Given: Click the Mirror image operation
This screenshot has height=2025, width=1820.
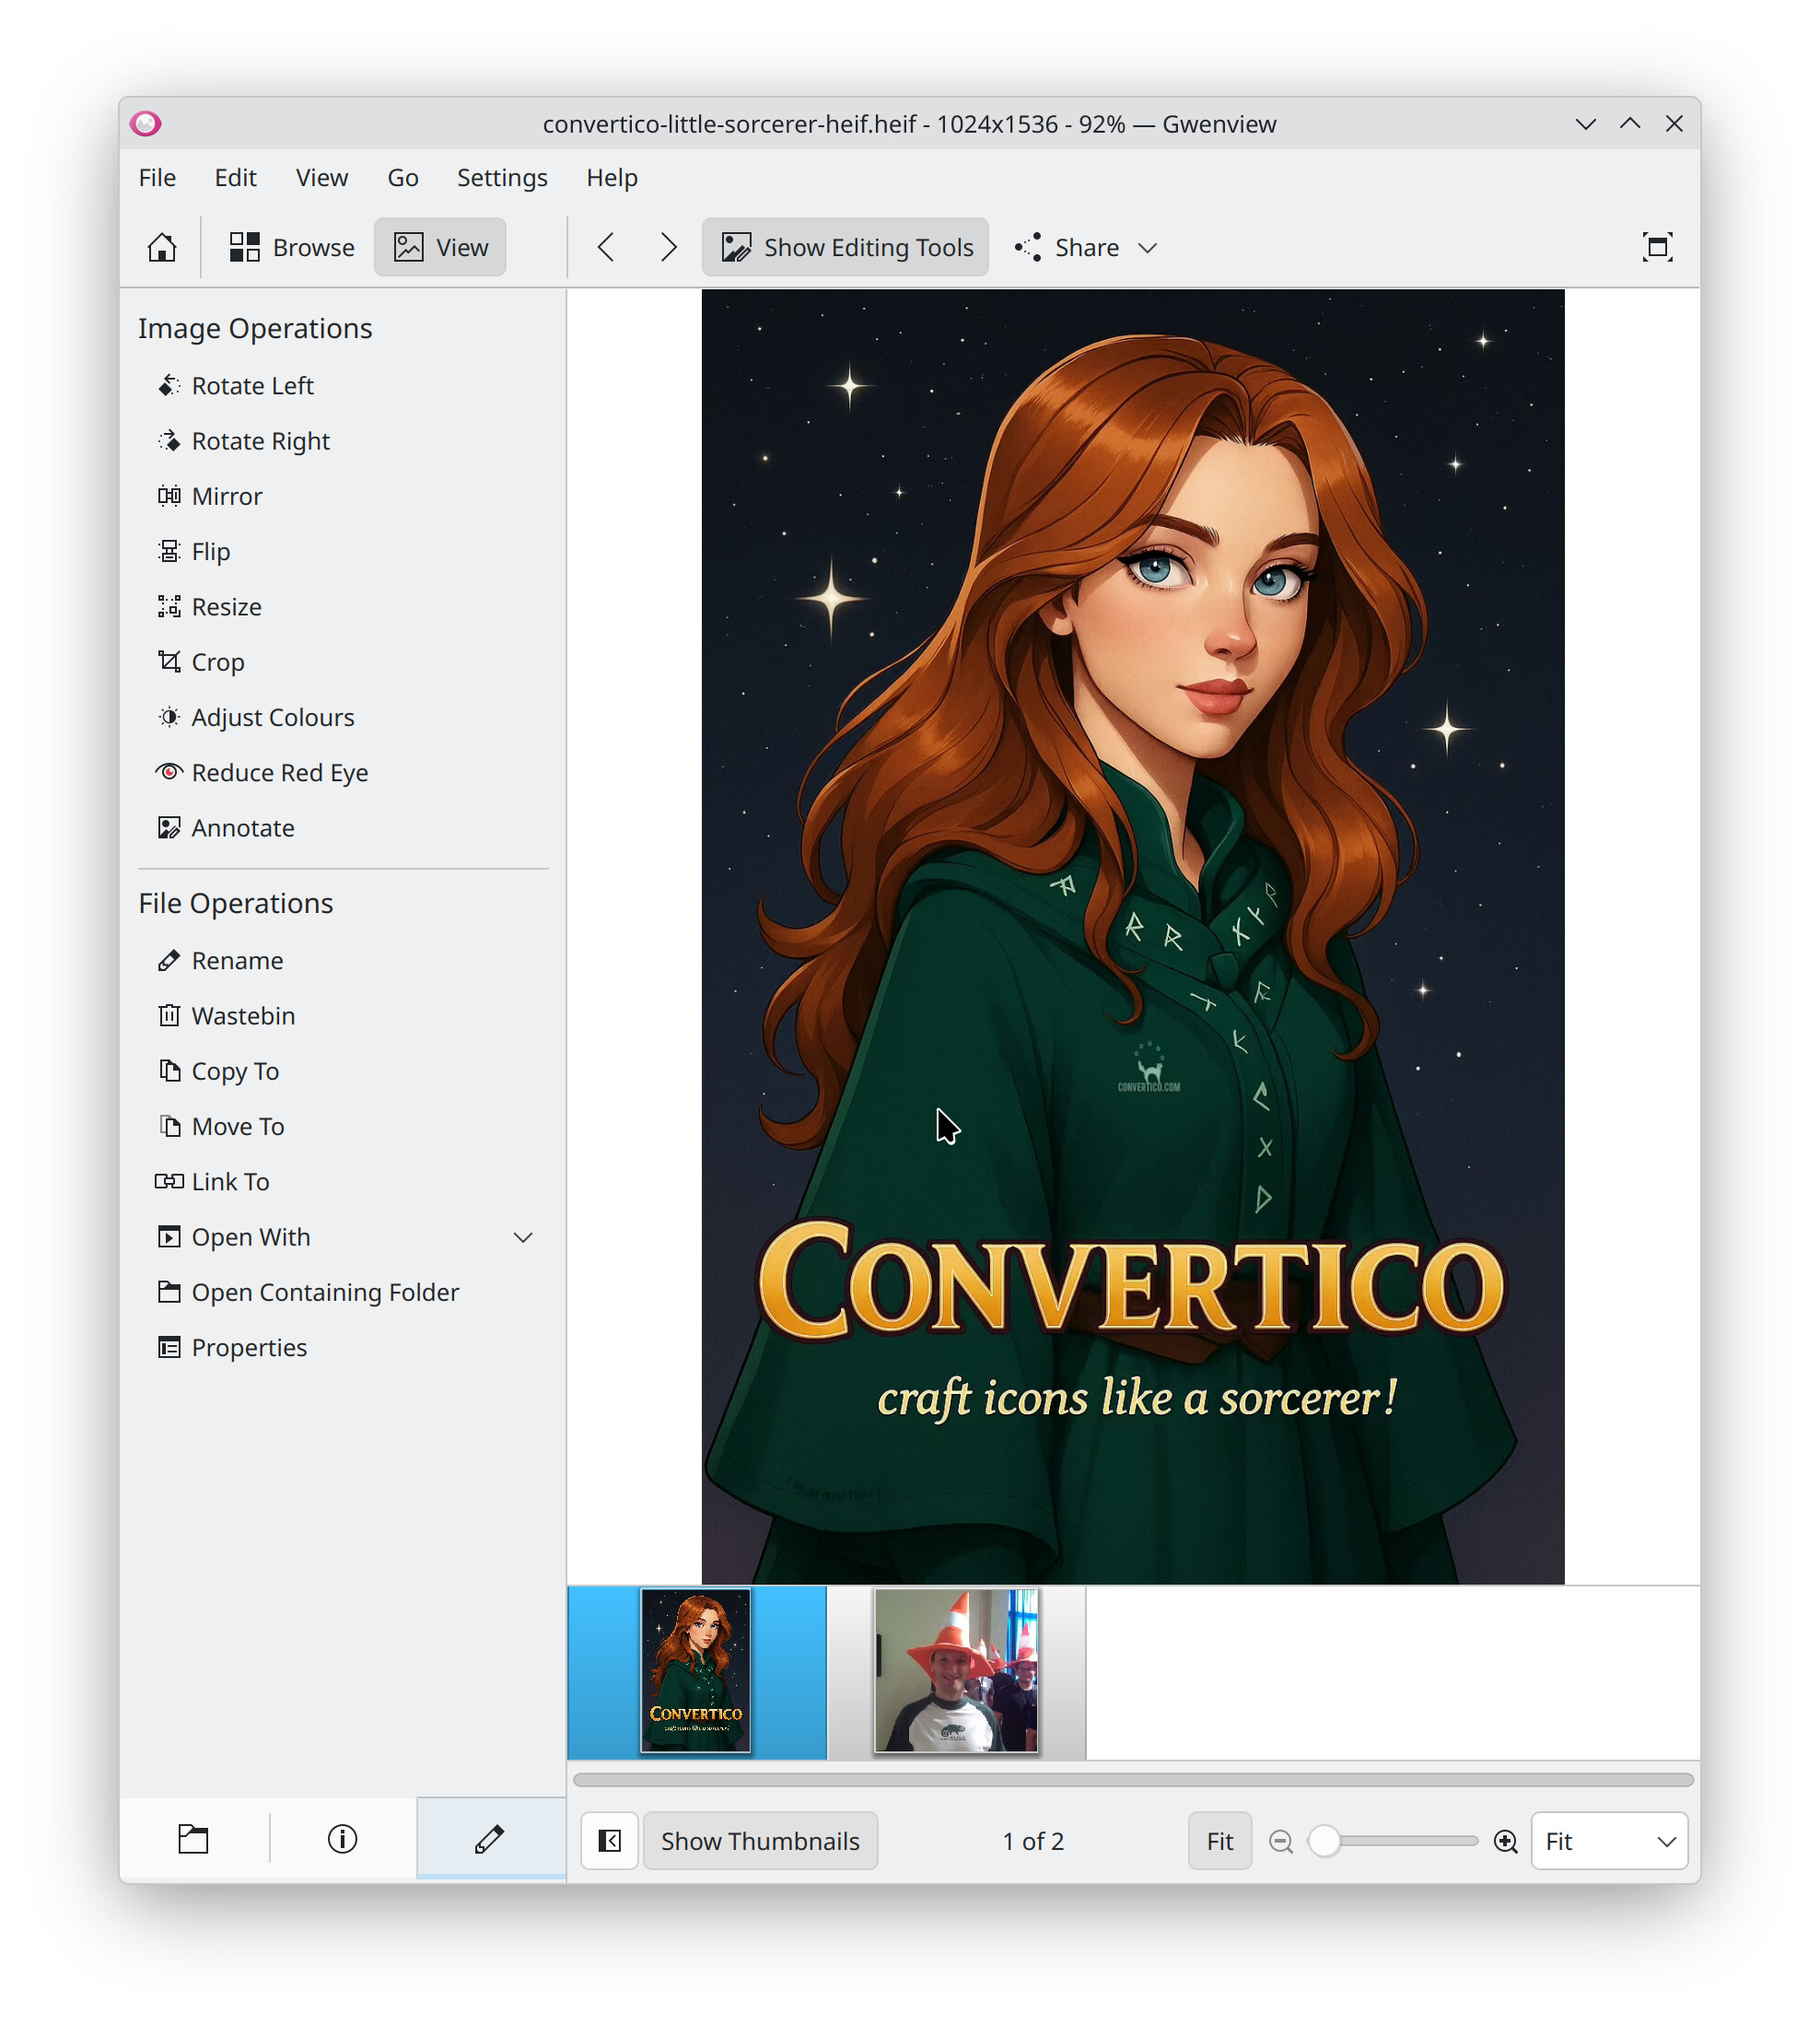Looking at the screenshot, I should click(x=226, y=496).
